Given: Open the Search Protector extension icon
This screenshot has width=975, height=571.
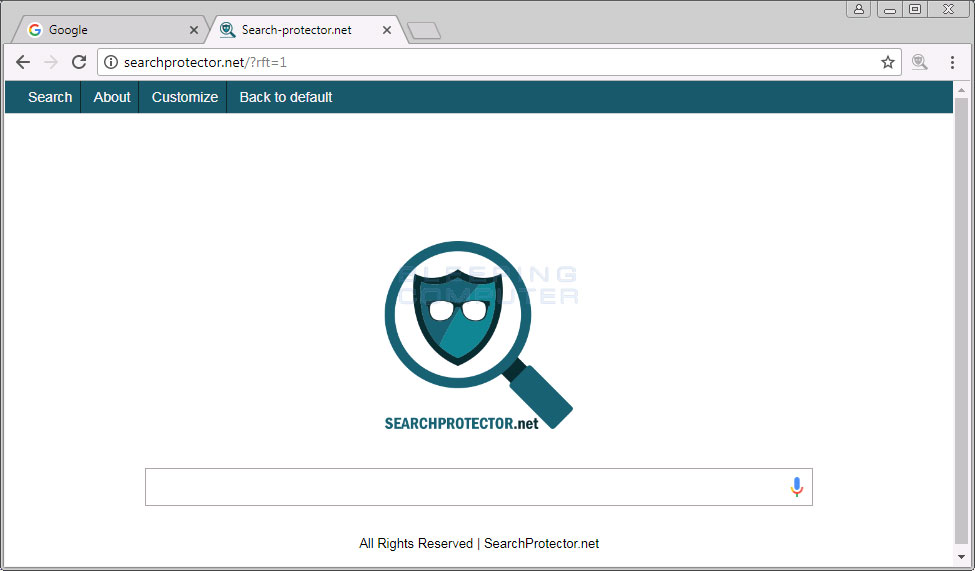Looking at the screenshot, I should [920, 62].
